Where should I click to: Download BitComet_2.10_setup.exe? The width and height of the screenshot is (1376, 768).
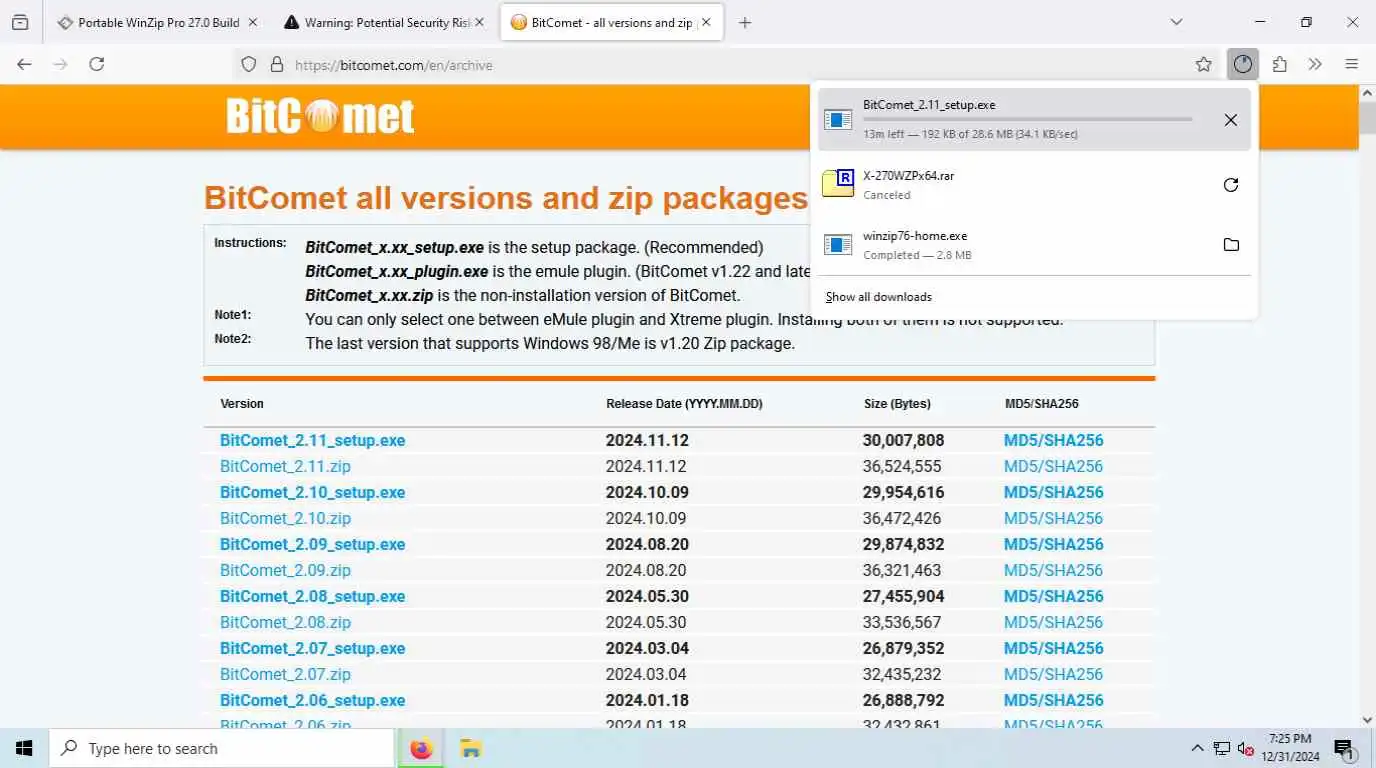(312, 492)
